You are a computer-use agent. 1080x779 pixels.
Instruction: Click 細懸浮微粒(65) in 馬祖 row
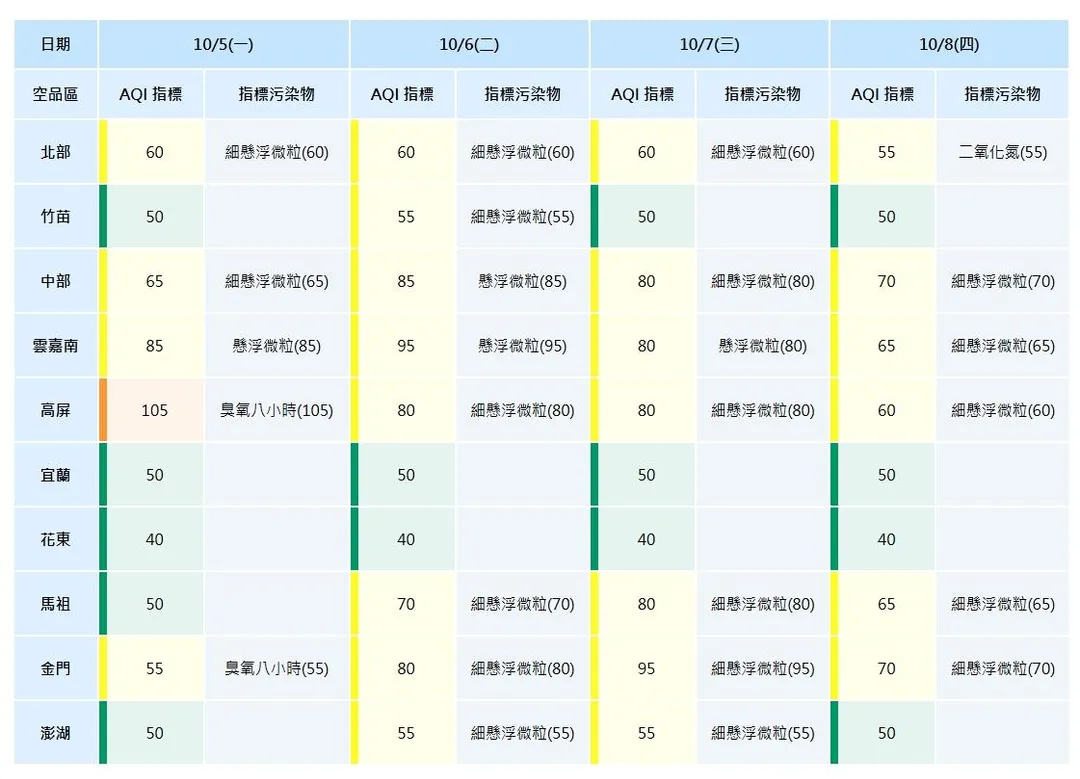tap(1002, 604)
